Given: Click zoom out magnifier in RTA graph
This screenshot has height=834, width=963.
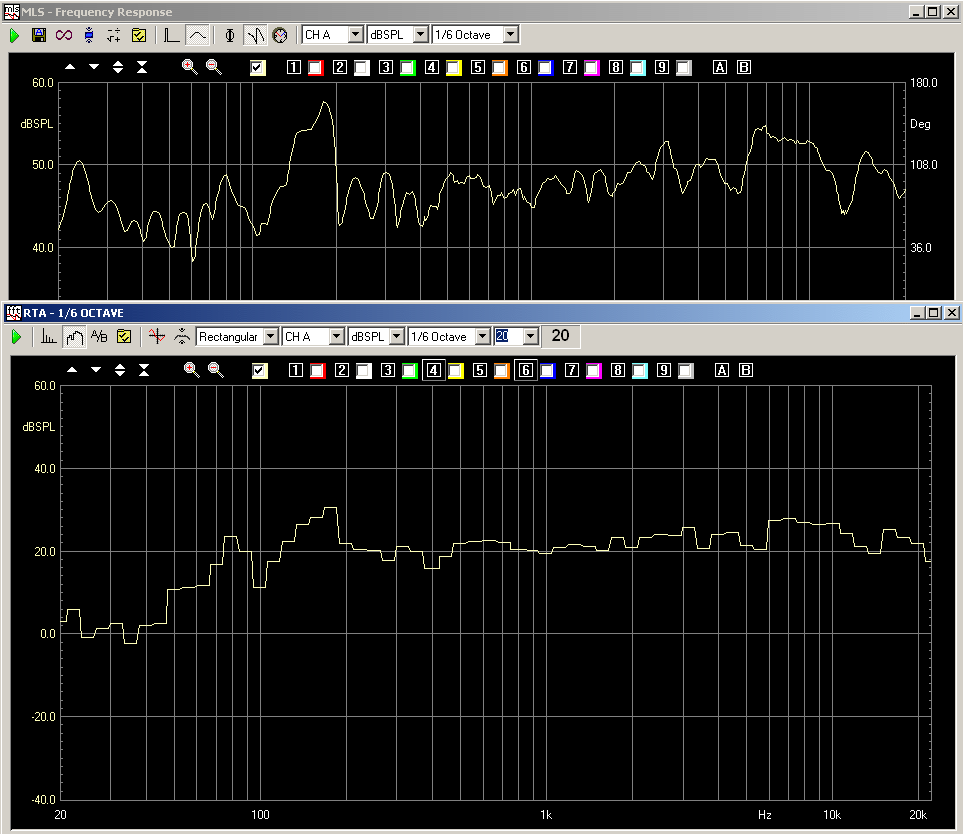Looking at the screenshot, I should (216, 370).
